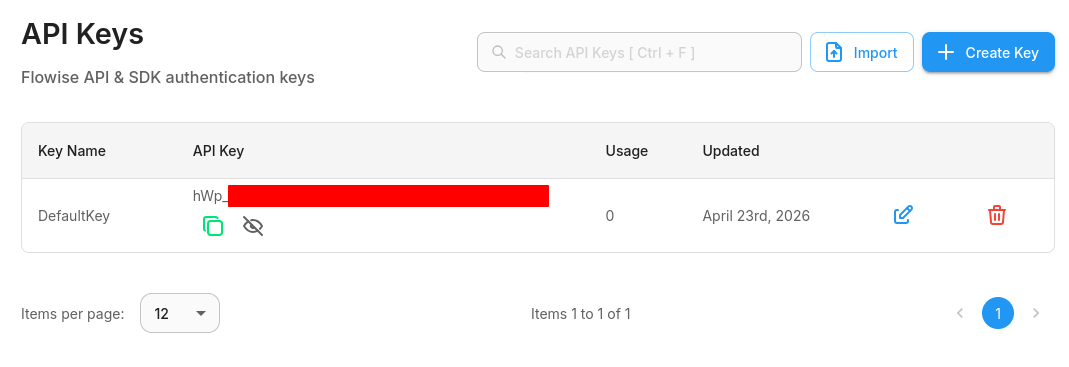Click the Usage column header

tap(627, 151)
